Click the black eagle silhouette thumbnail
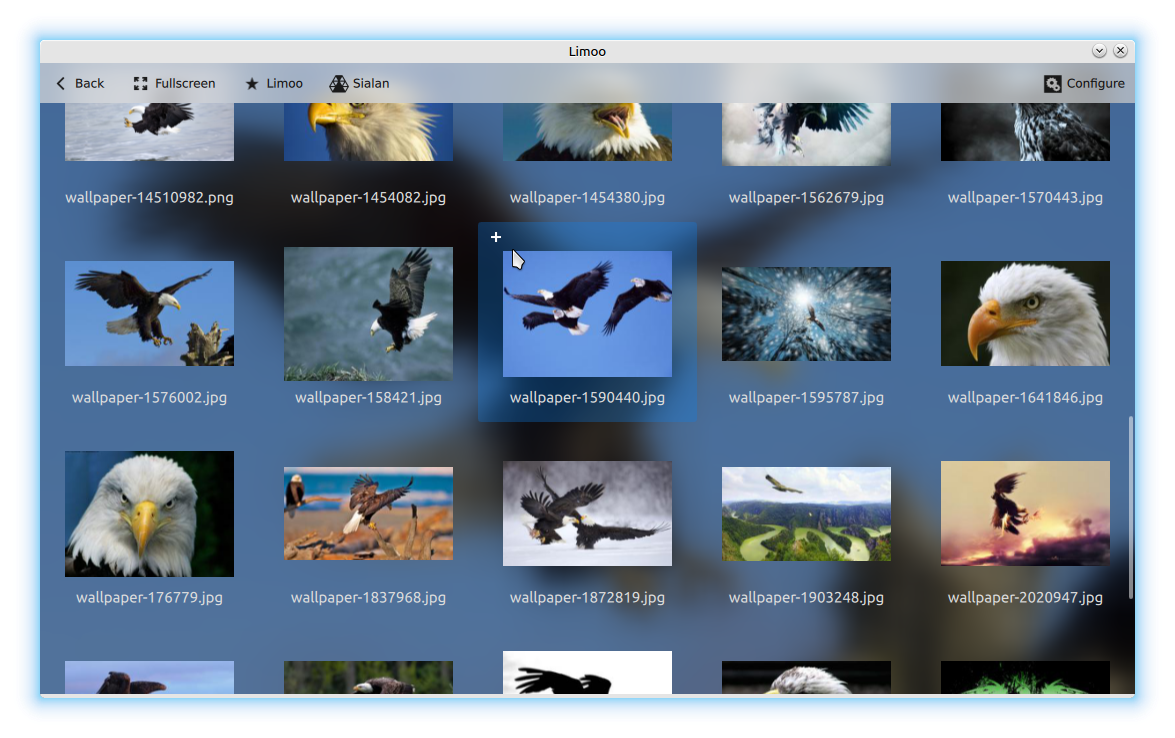The height and width of the screenshot is (738, 1175). coord(587,672)
